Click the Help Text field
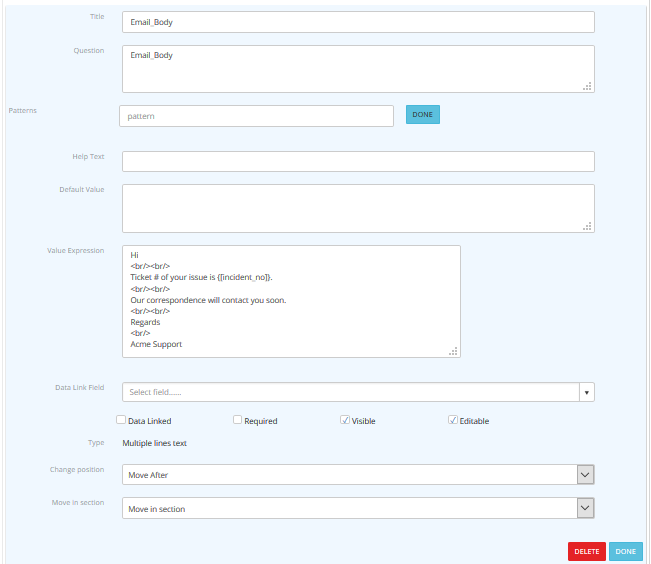This screenshot has width=651, height=564. pyautogui.click(x=358, y=161)
